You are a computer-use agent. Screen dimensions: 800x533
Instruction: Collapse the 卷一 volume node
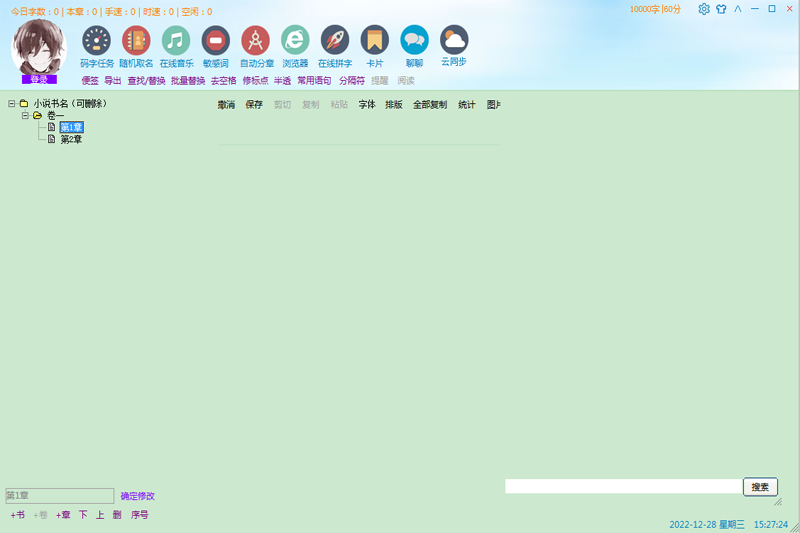[x=25, y=115]
